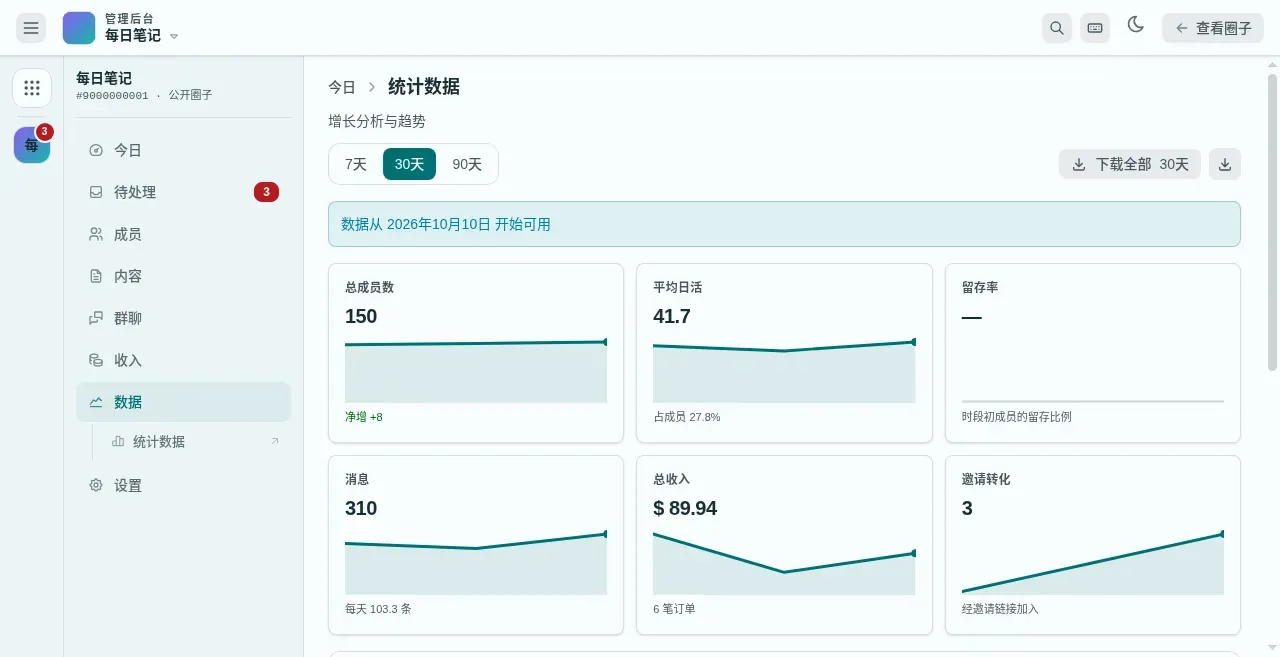The width and height of the screenshot is (1280, 657).
Task: Click the 下载全部 30天 button
Action: tap(1130, 164)
